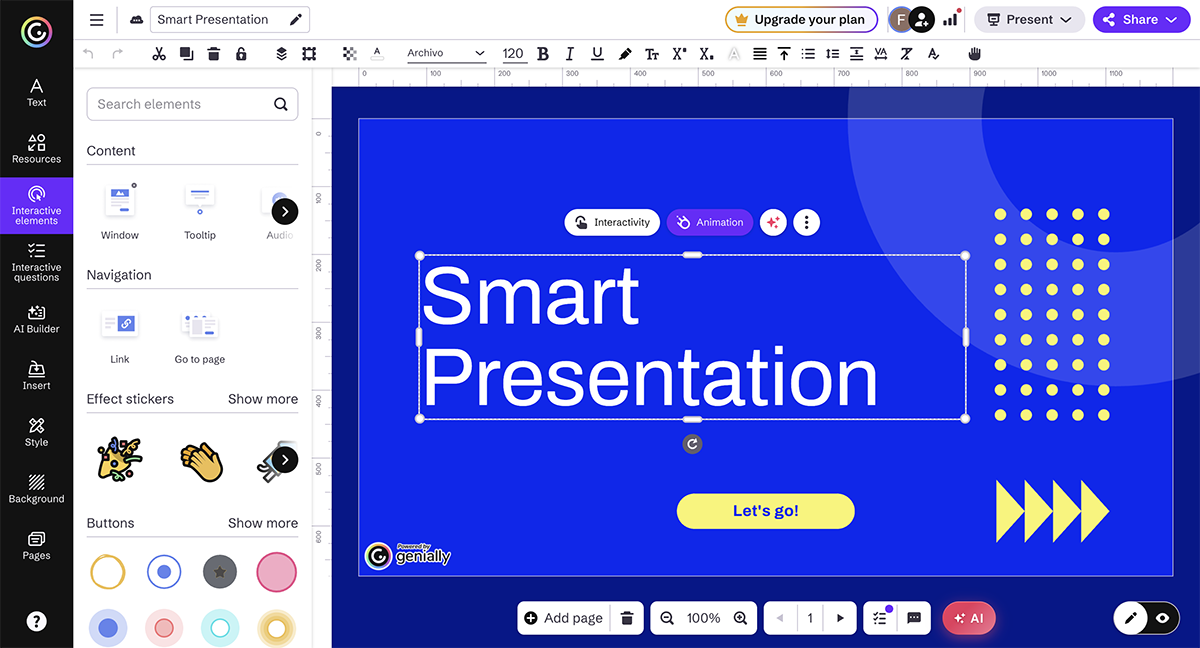Open the text highlight marker tool
Image resolution: width=1200 pixels, height=648 pixels.
625,54
